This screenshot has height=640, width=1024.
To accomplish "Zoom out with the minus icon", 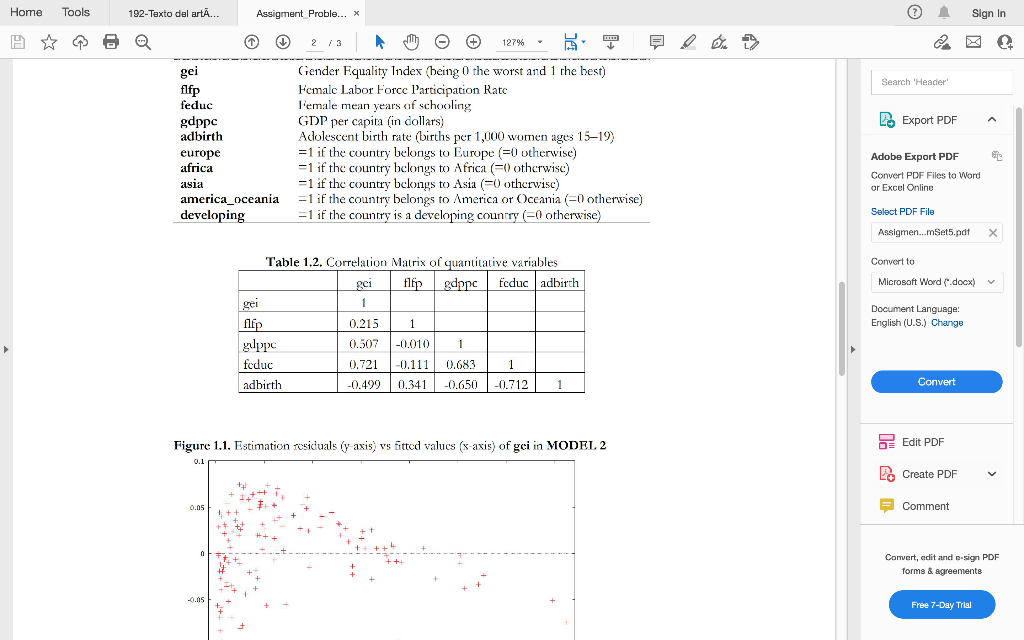I will click(x=442, y=42).
